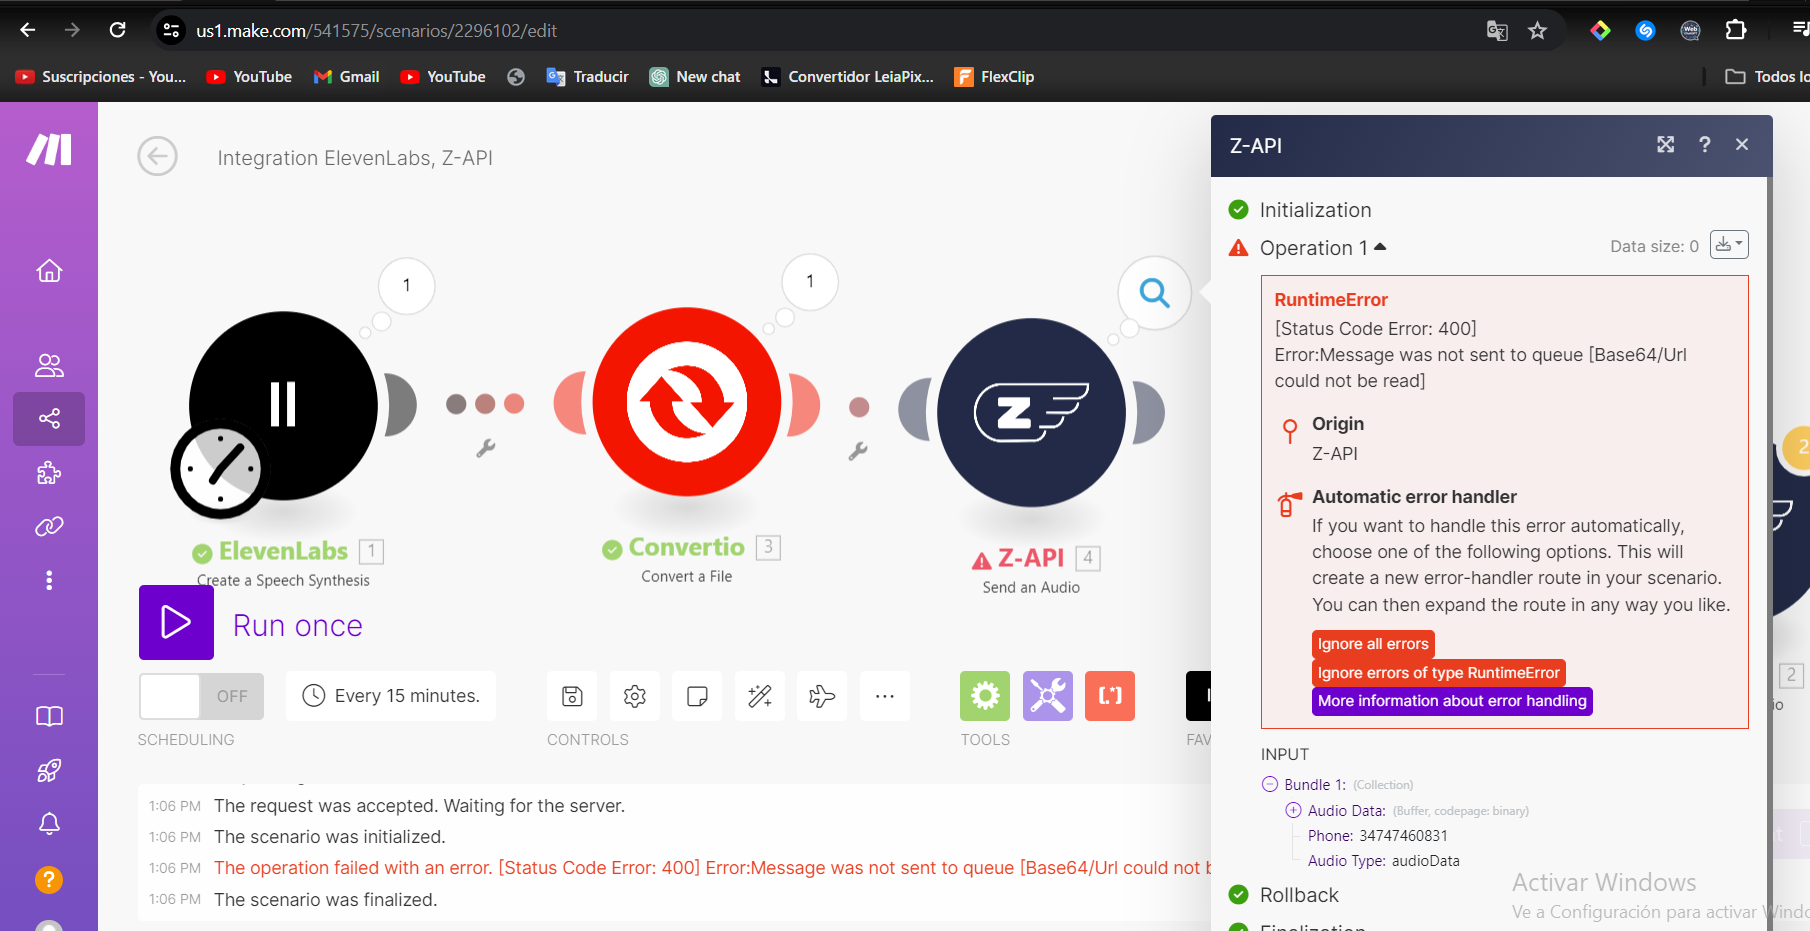Click the browser address bar URL
Image resolution: width=1810 pixels, height=931 pixels.
point(376,31)
